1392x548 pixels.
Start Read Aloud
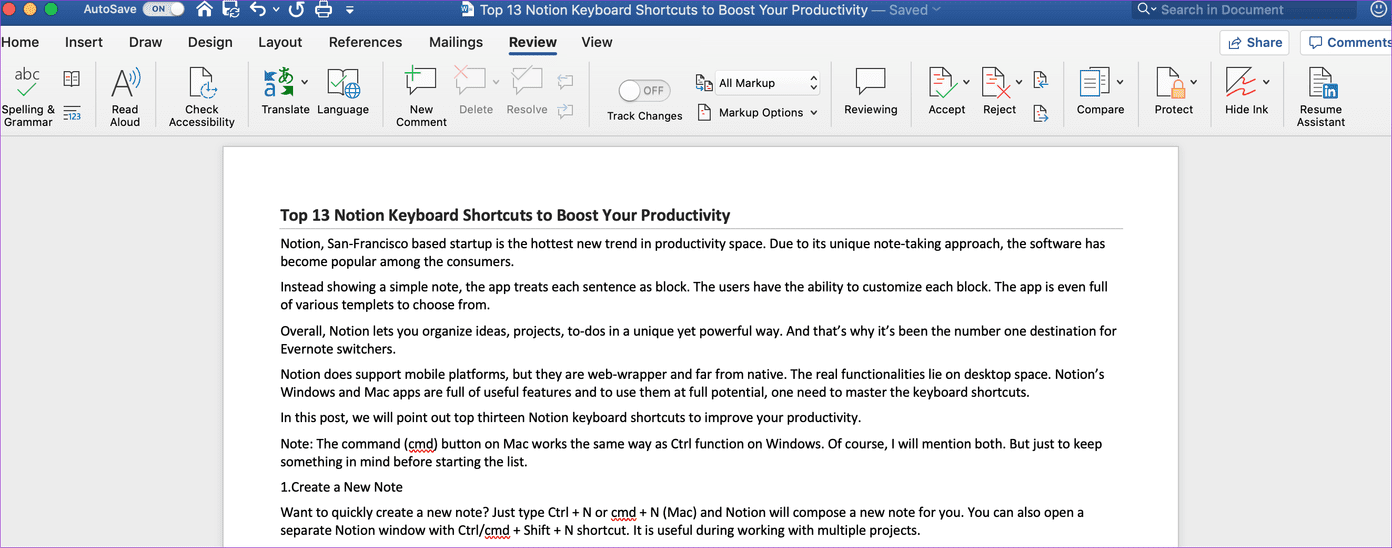click(x=125, y=97)
